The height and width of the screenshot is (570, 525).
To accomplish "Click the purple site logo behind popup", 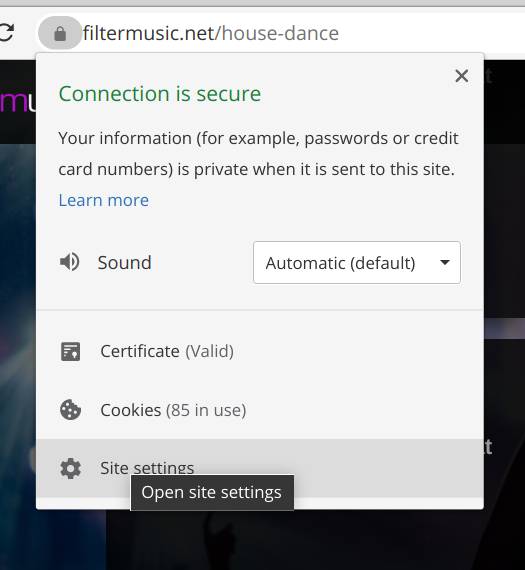I will [x=17, y=101].
